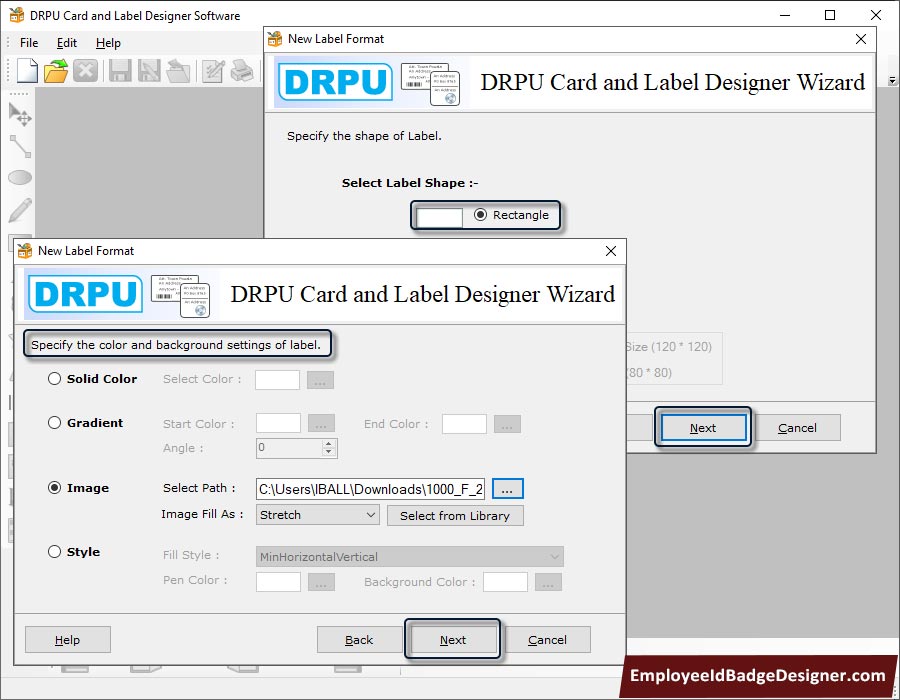900x700 pixels.
Task: Click Cancel in the label shape wizard
Action: pyautogui.click(x=797, y=428)
